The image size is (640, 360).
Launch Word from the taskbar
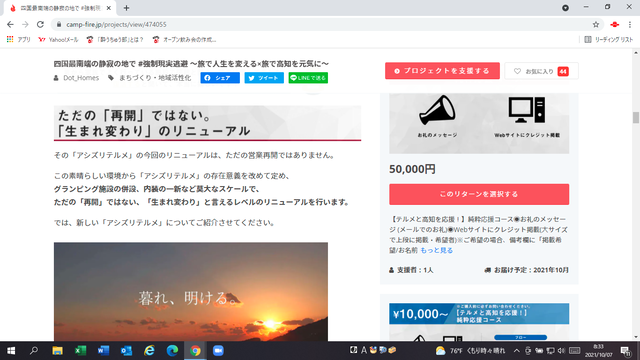(x=103, y=351)
